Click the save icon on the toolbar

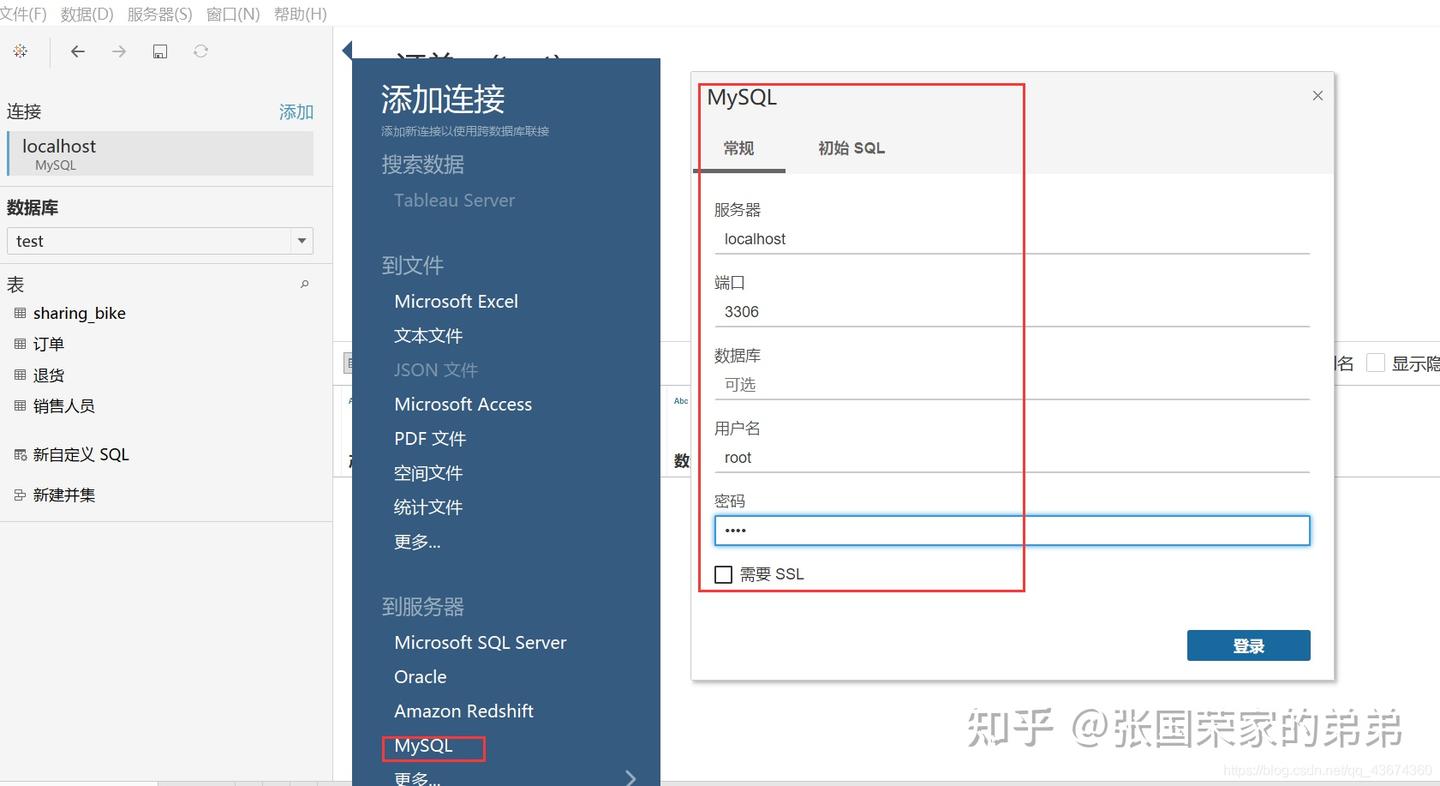pos(160,51)
